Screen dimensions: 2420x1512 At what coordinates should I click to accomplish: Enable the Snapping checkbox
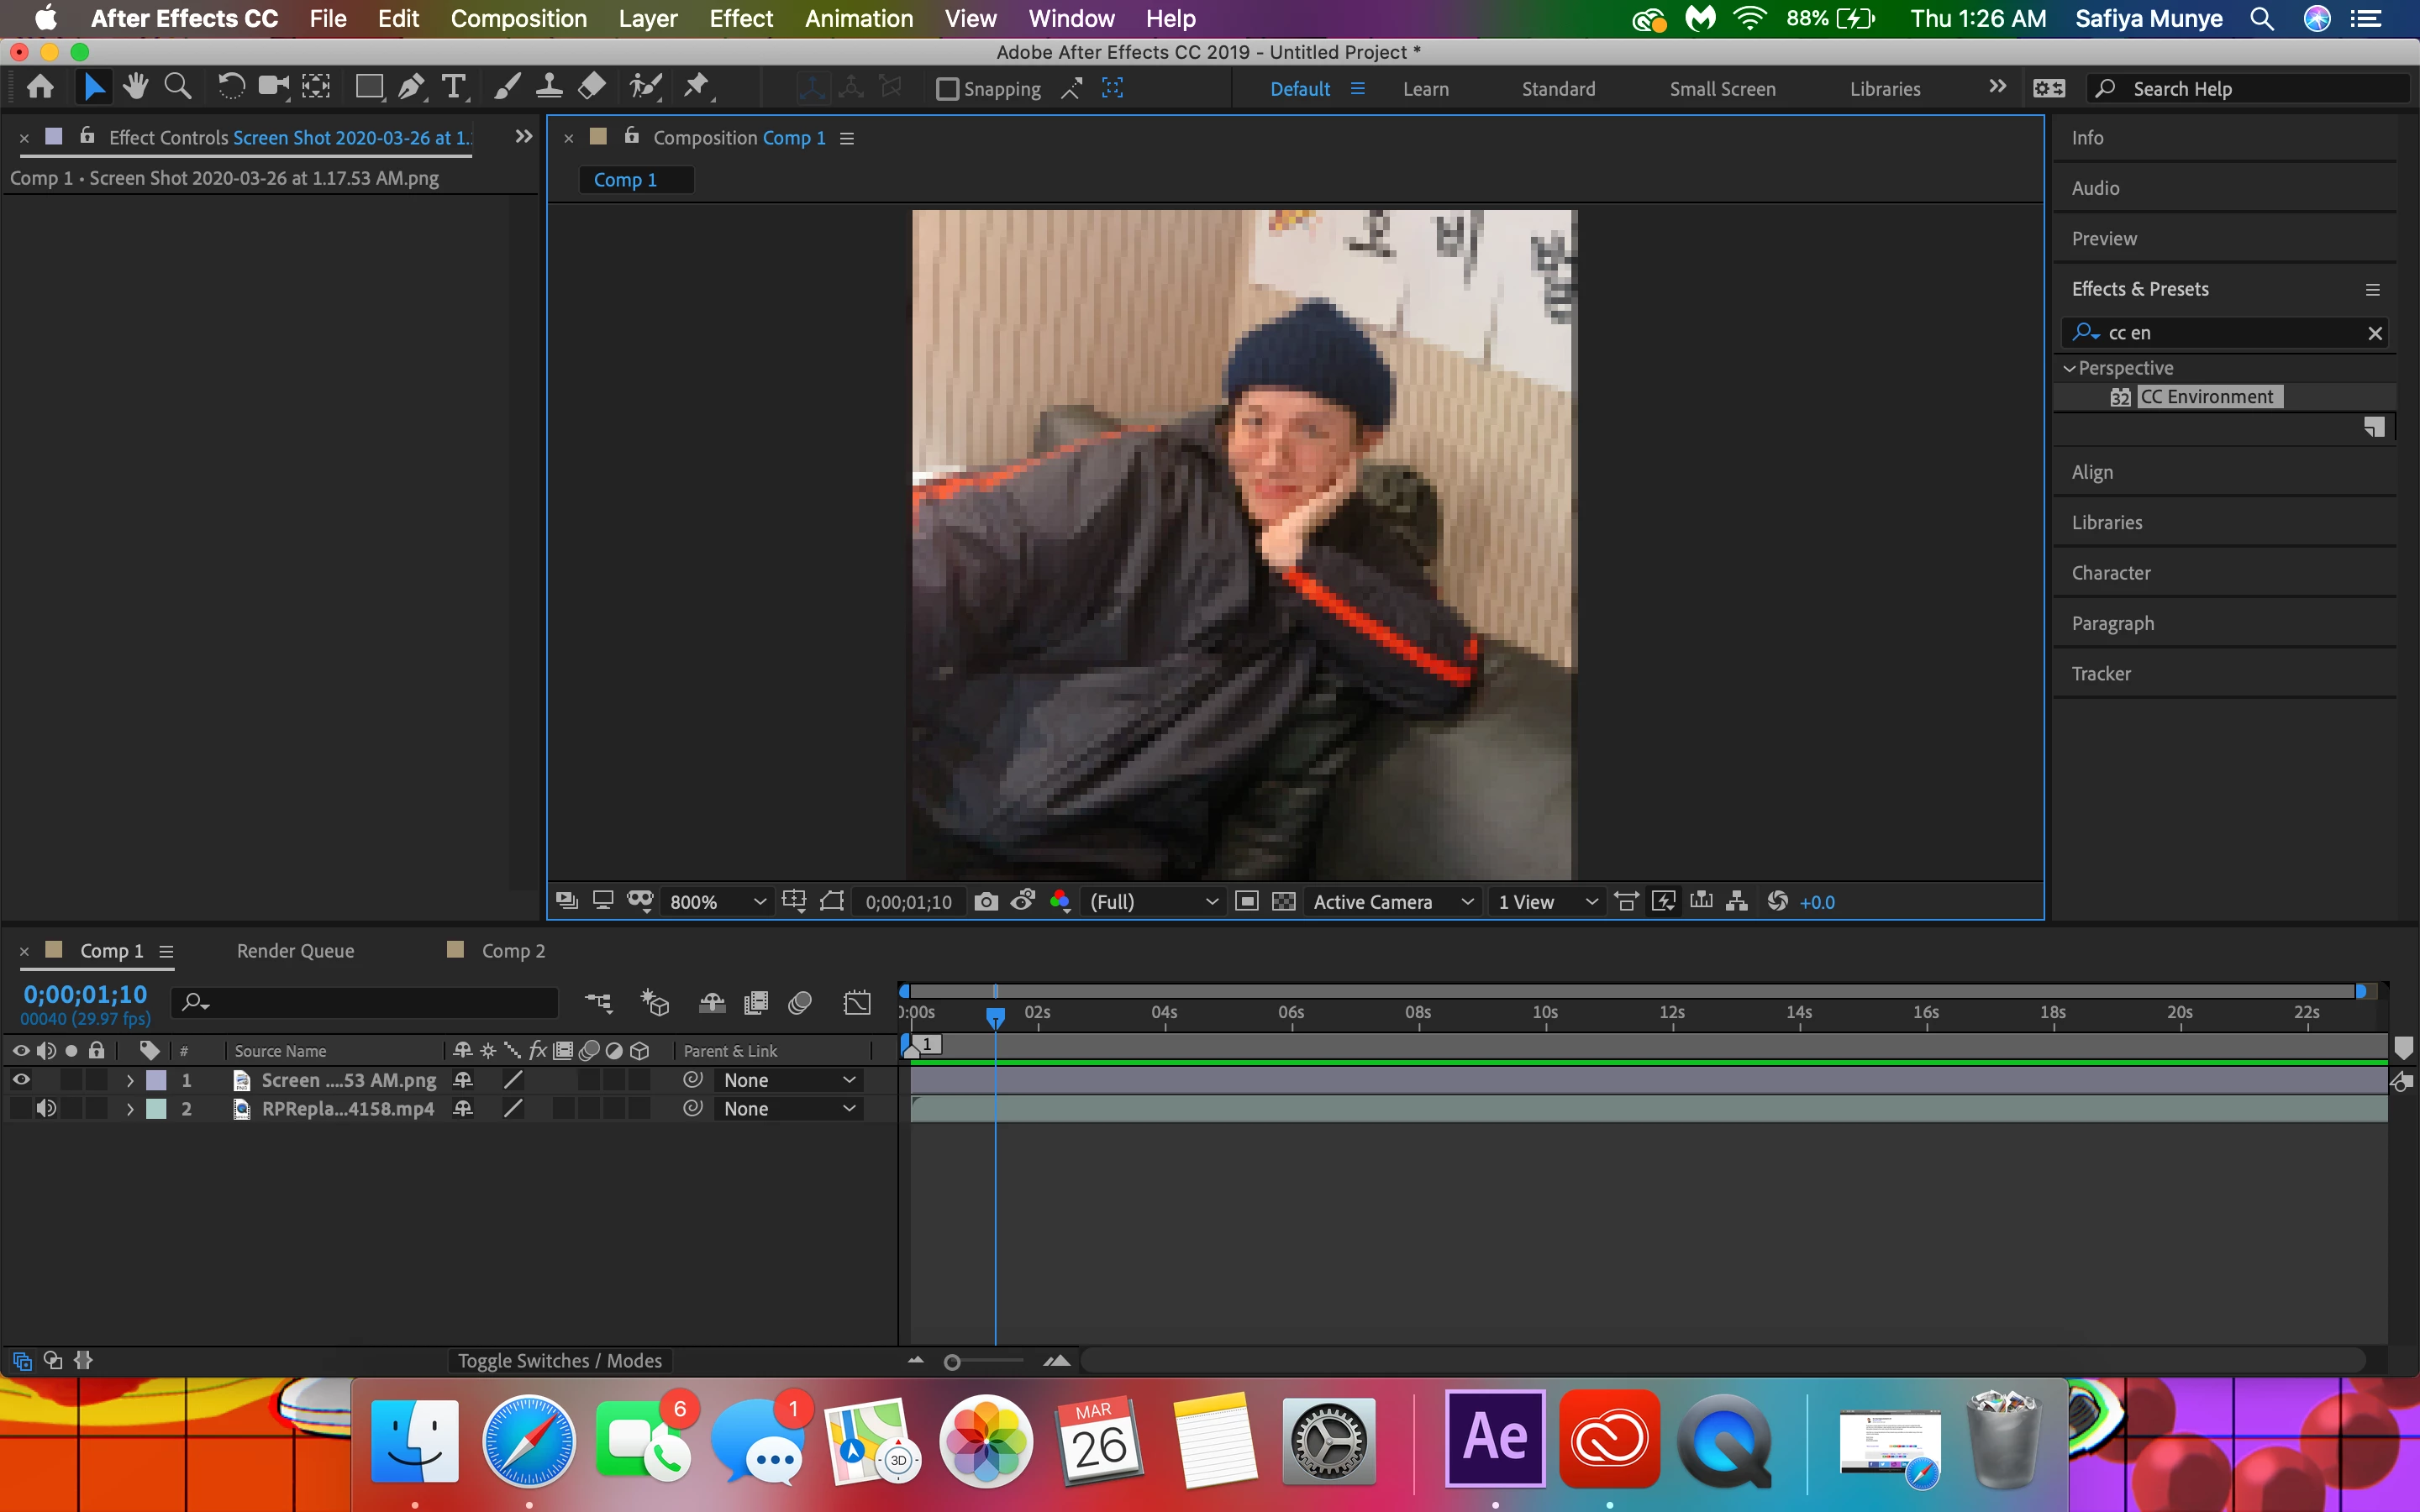click(947, 89)
